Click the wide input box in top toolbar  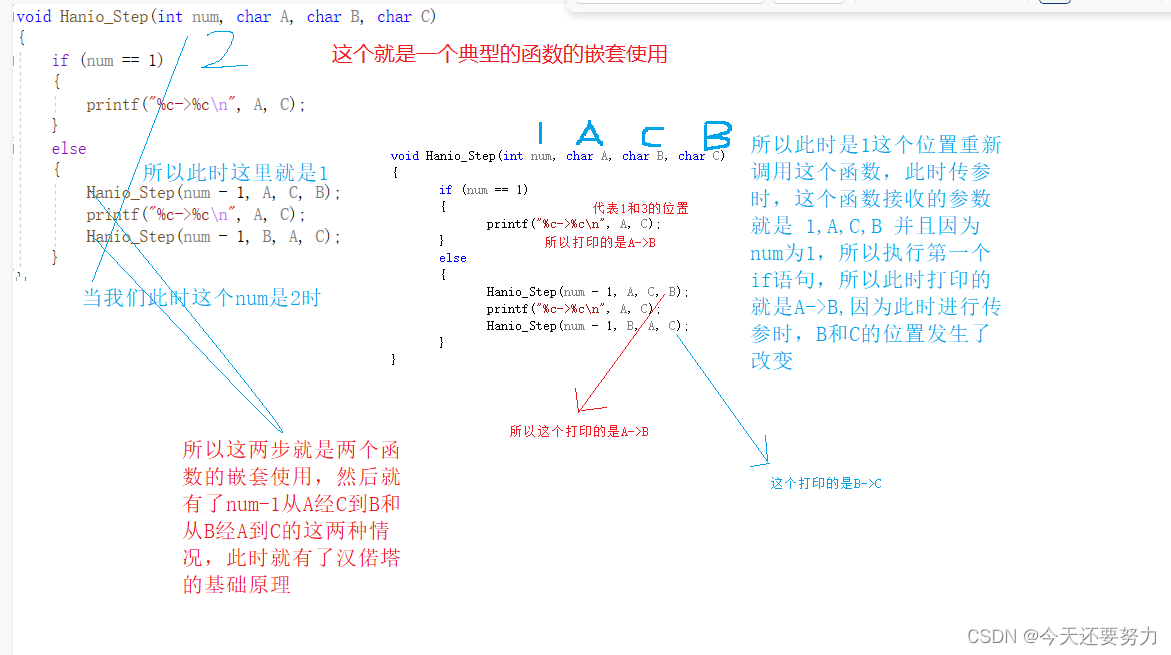[670, 1]
